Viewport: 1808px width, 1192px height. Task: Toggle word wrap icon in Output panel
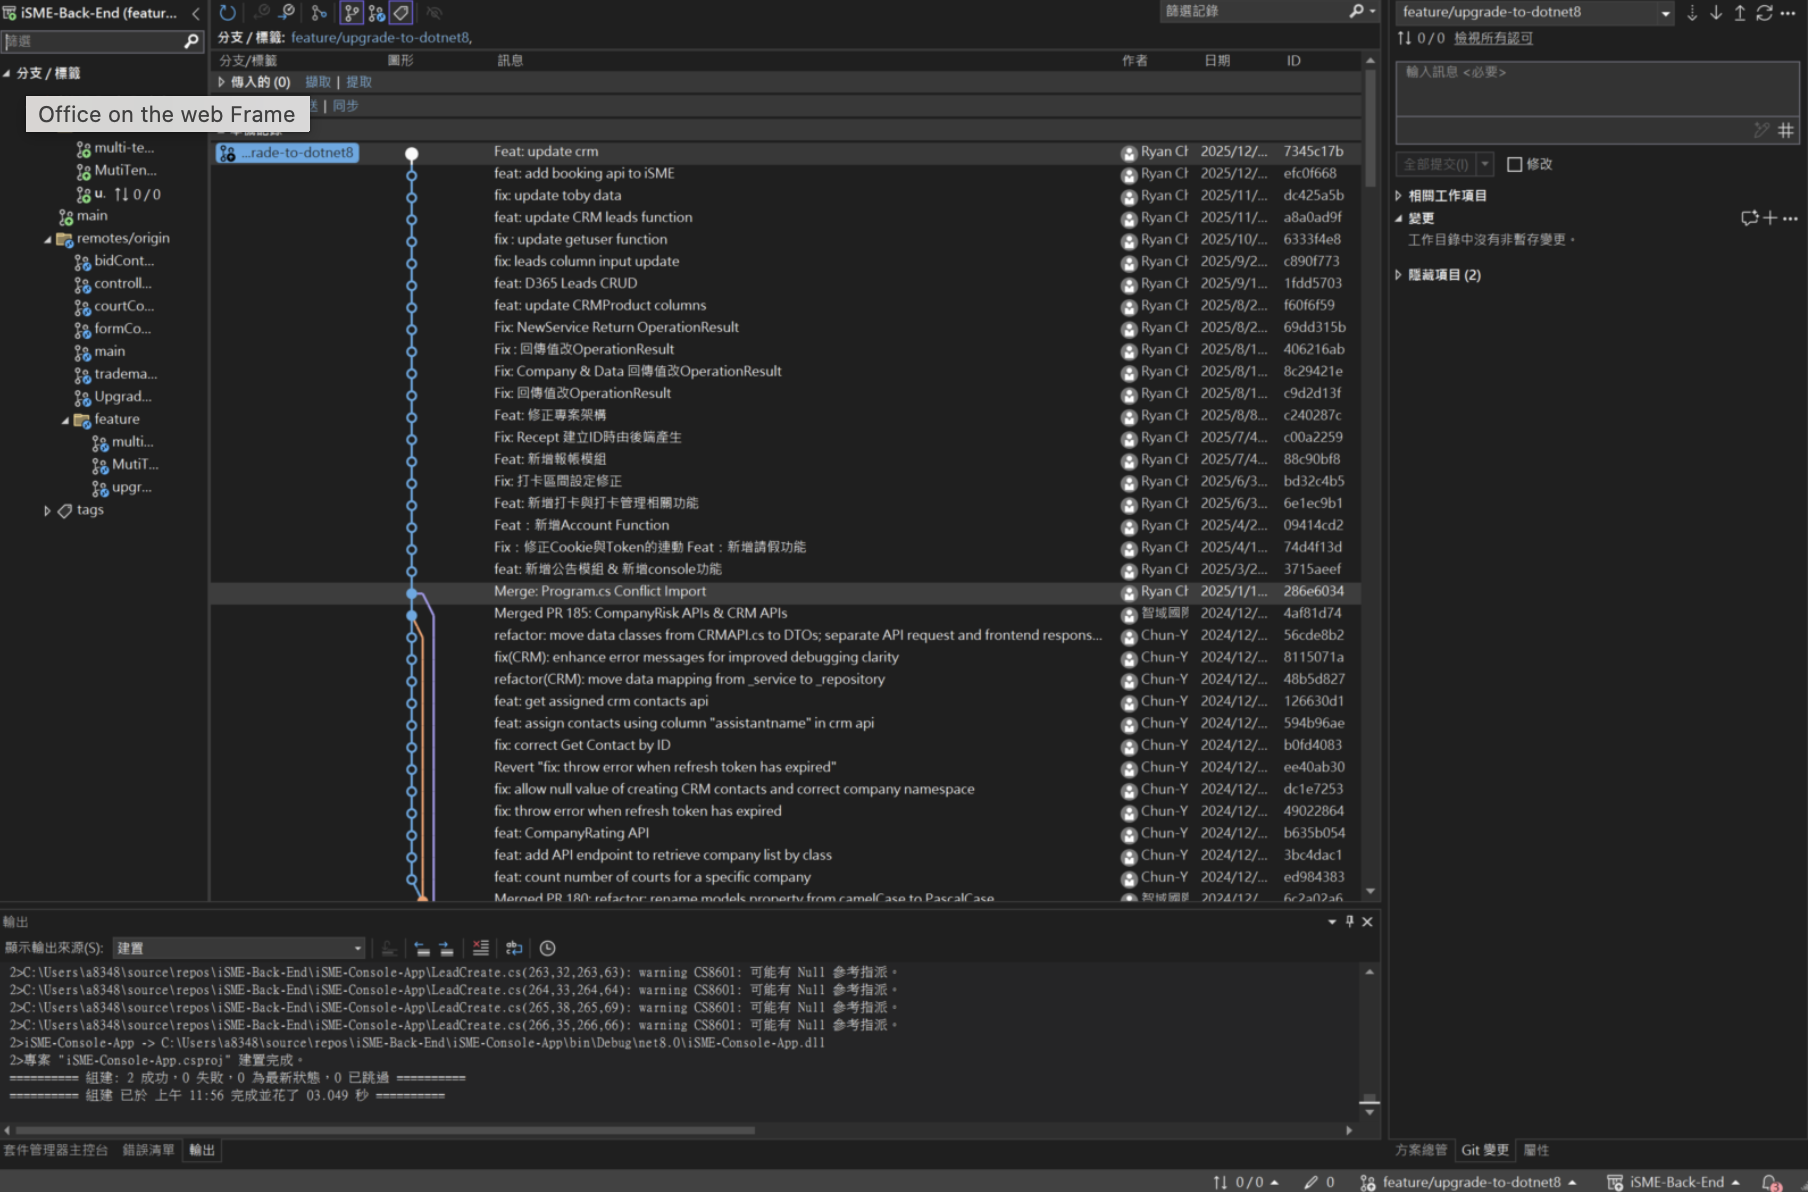514,948
